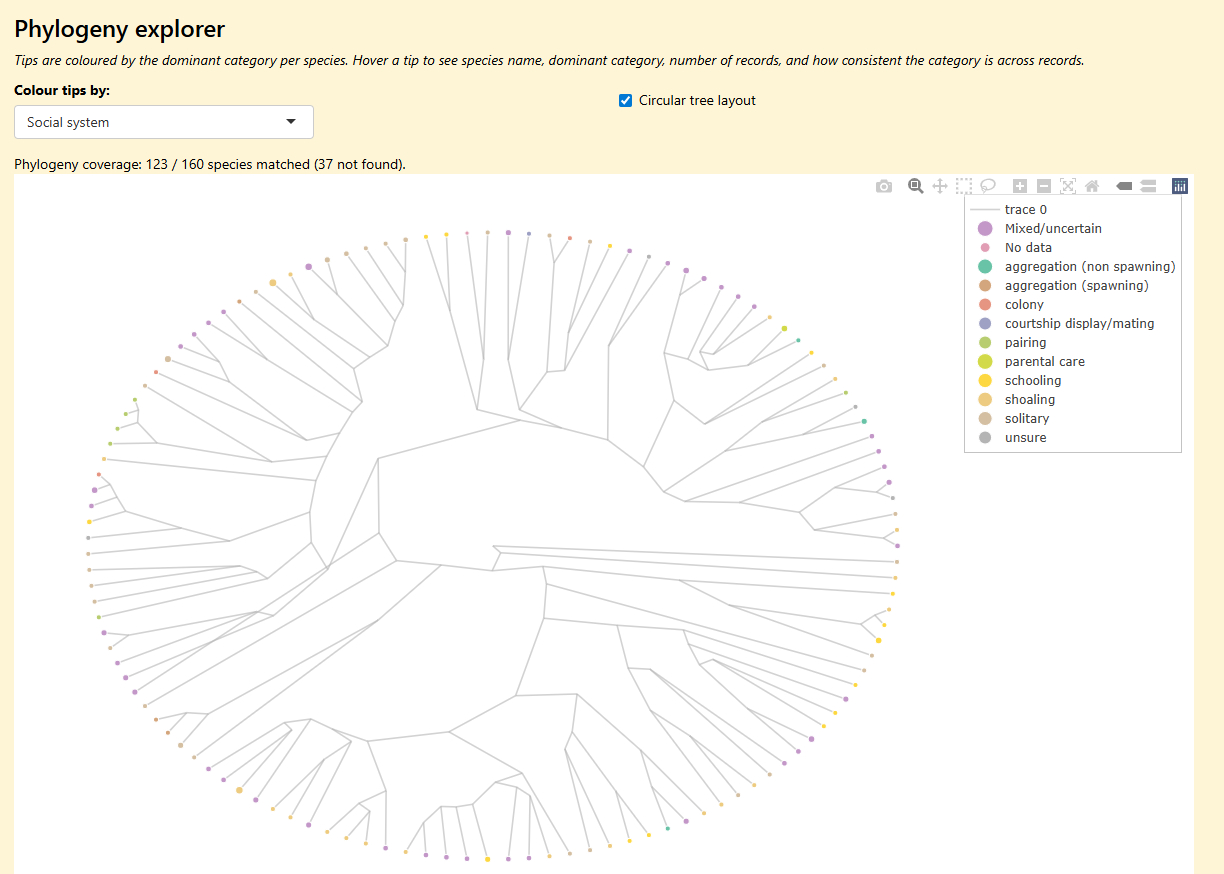This screenshot has width=1224, height=874.
Task: Click the Plotly logo icon
Action: [x=1180, y=186]
